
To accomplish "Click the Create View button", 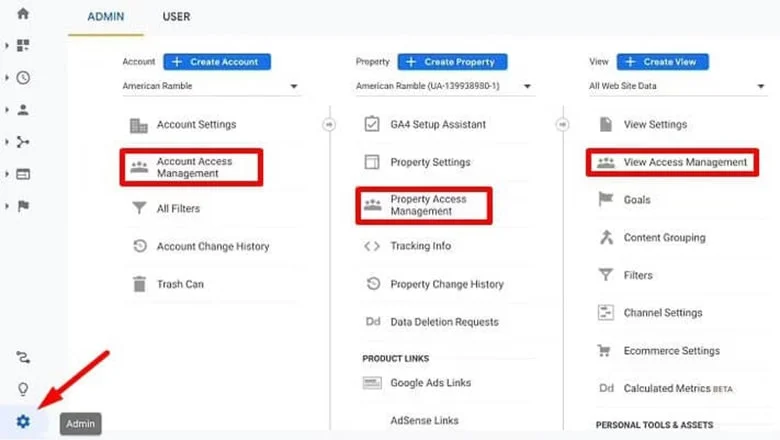I will point(663,62).
